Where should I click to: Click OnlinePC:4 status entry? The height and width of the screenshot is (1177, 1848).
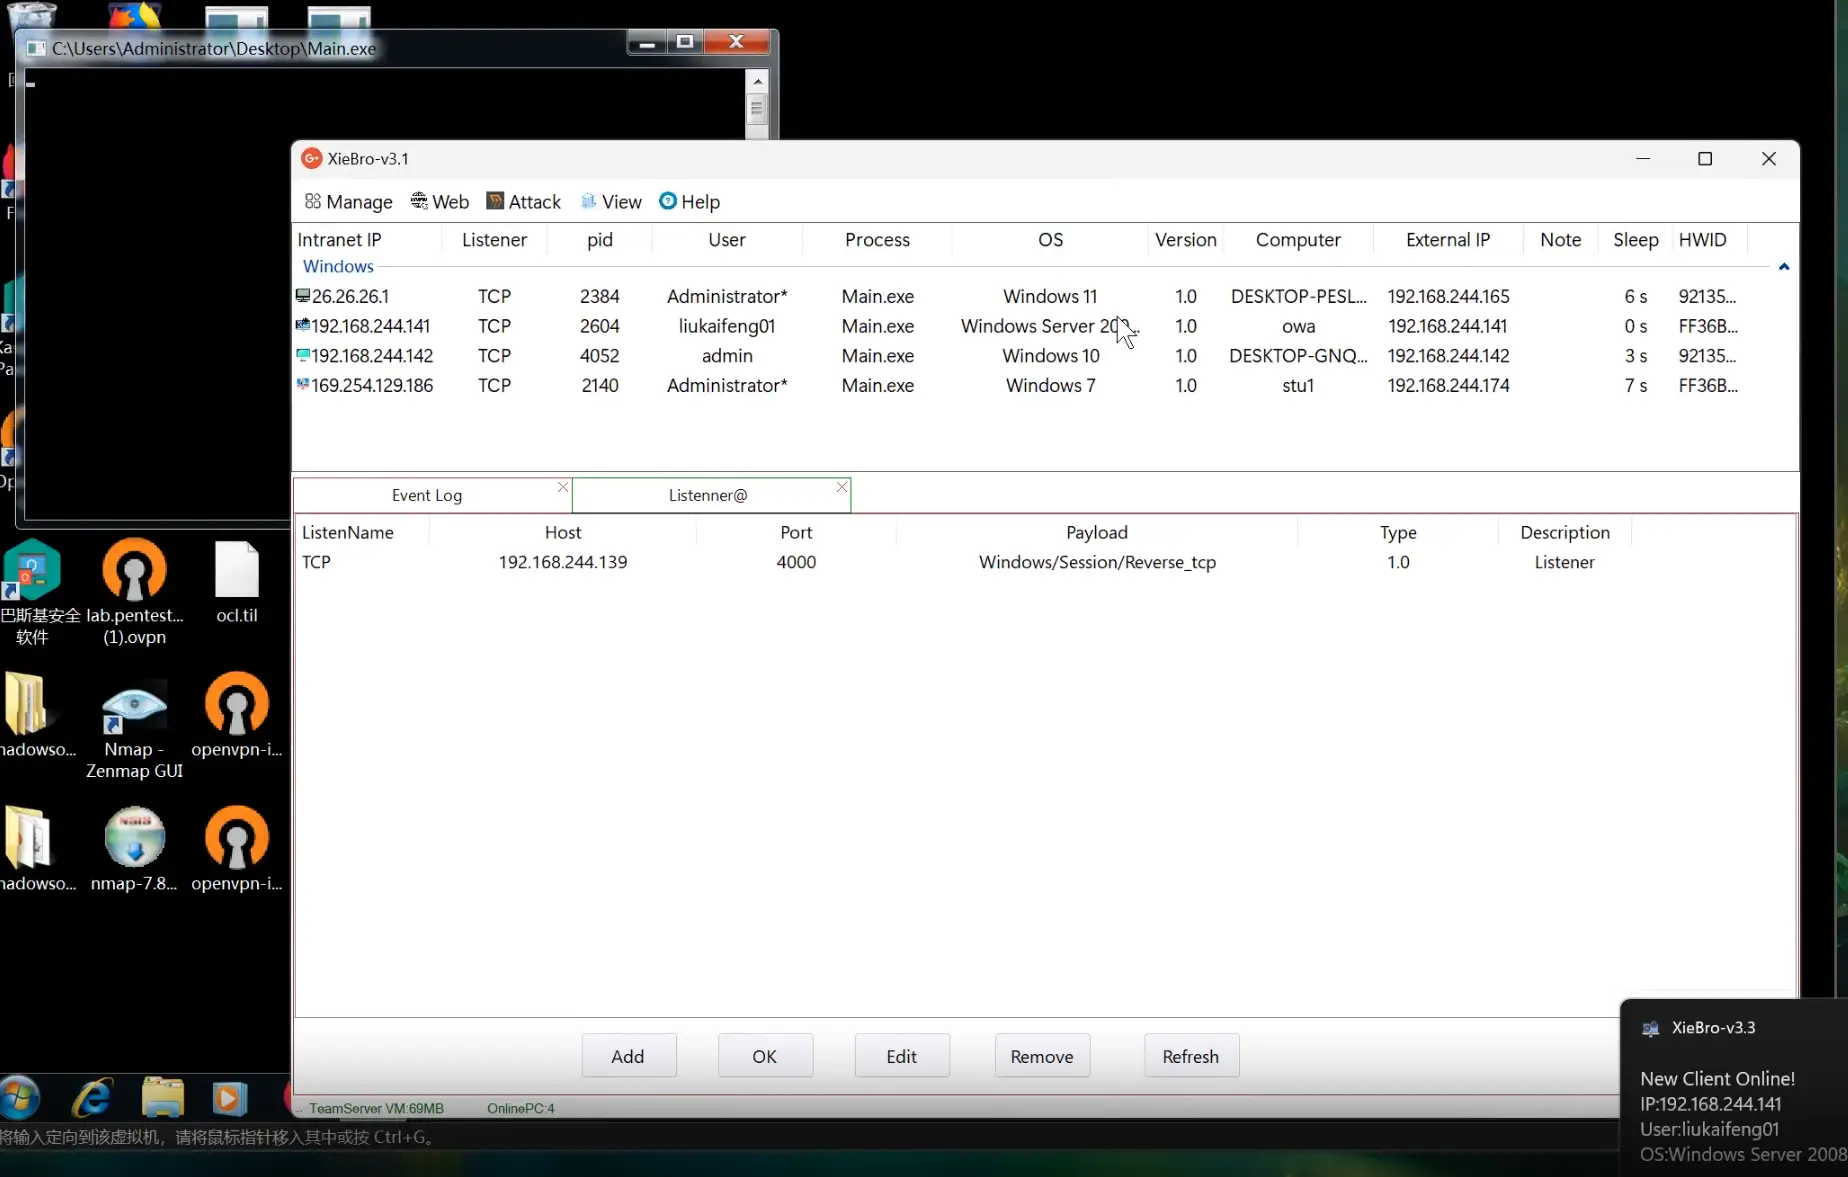coord(521,1108)
